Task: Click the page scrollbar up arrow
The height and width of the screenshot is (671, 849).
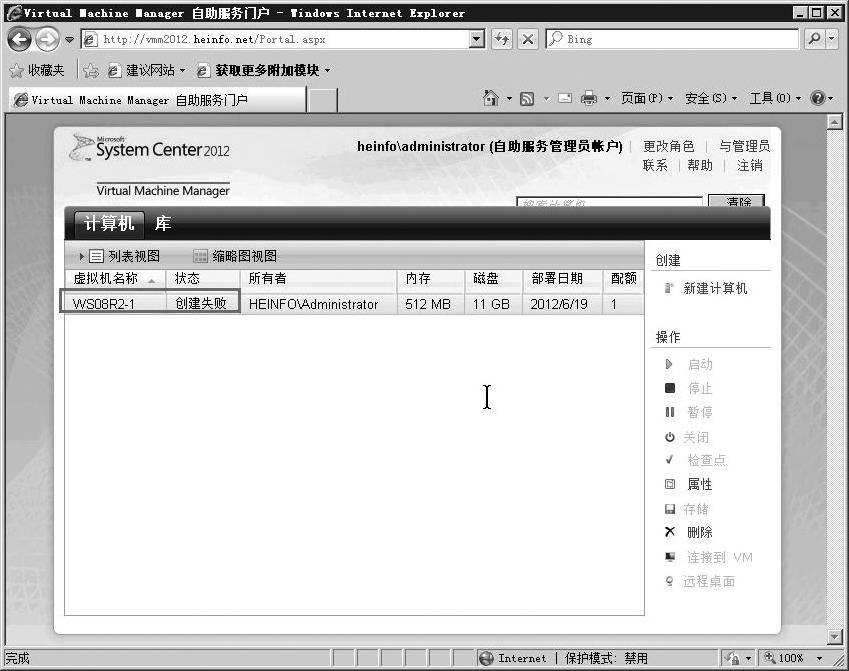Action: (834, 122)
